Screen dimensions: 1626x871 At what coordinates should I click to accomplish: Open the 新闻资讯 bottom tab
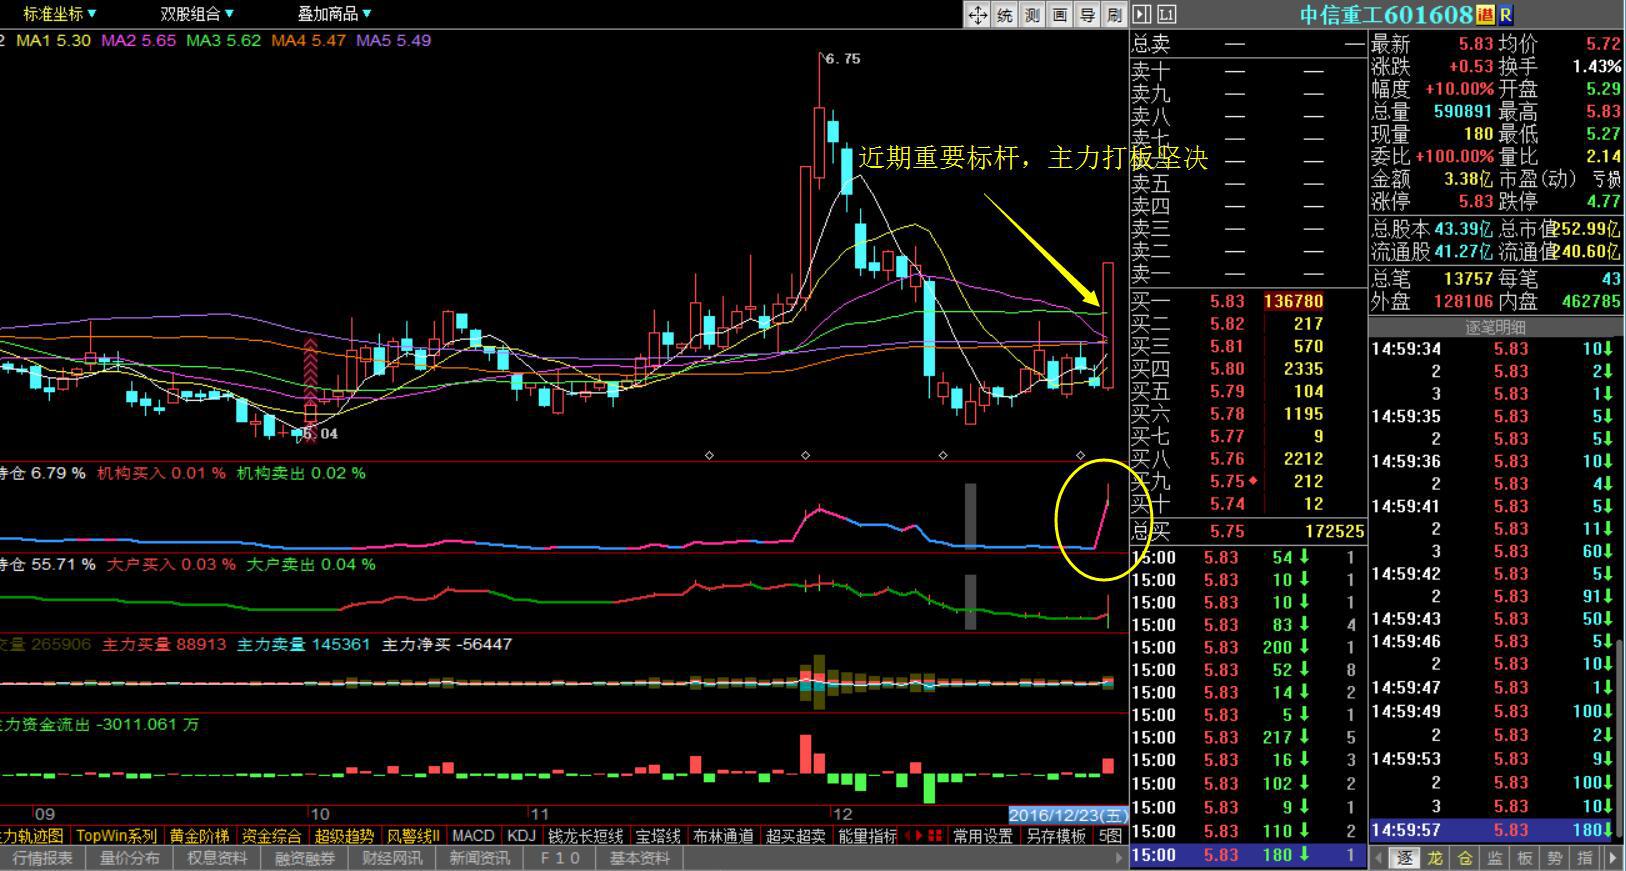(479, 858)
